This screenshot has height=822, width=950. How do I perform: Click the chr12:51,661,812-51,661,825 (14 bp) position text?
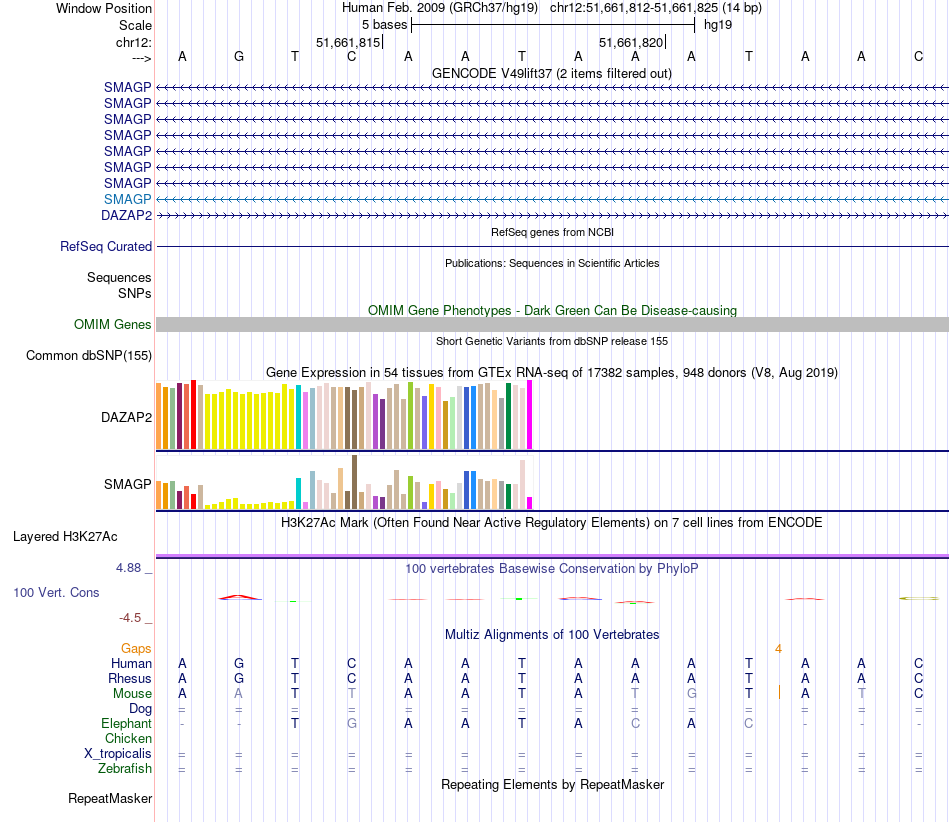click(x=656, y=8)
